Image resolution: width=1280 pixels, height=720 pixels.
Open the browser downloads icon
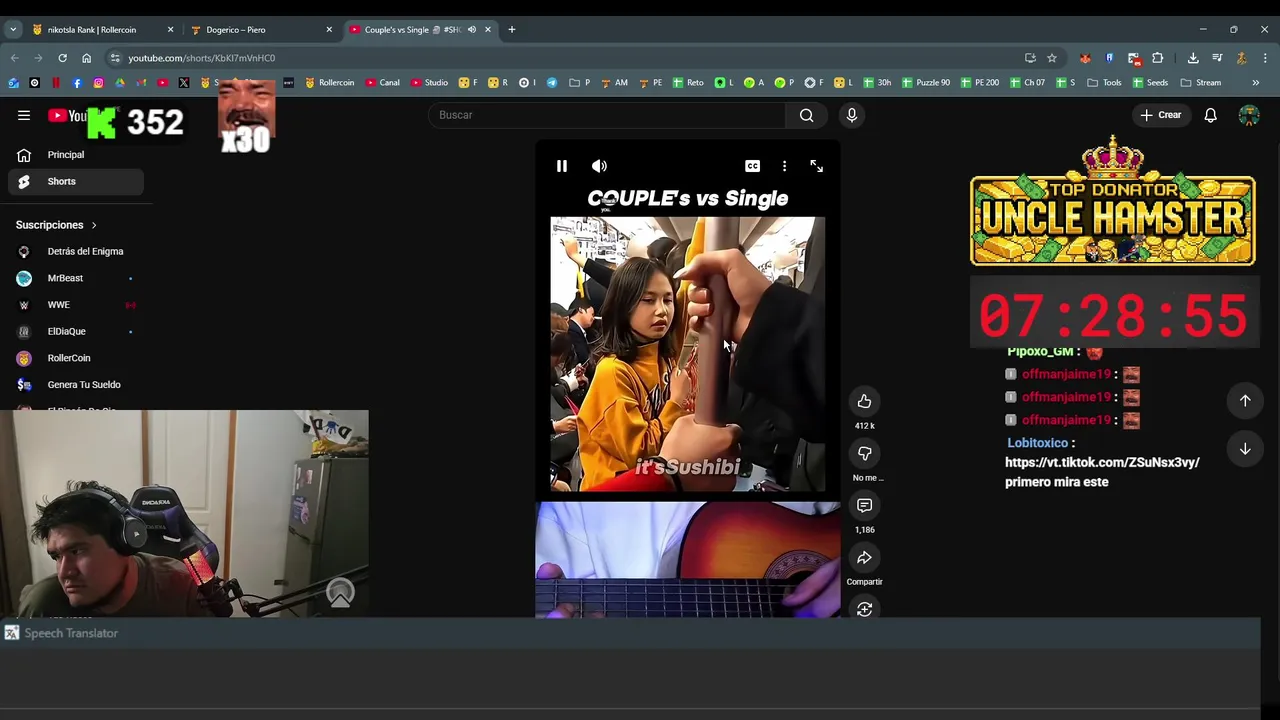(x=1193, y=58)
